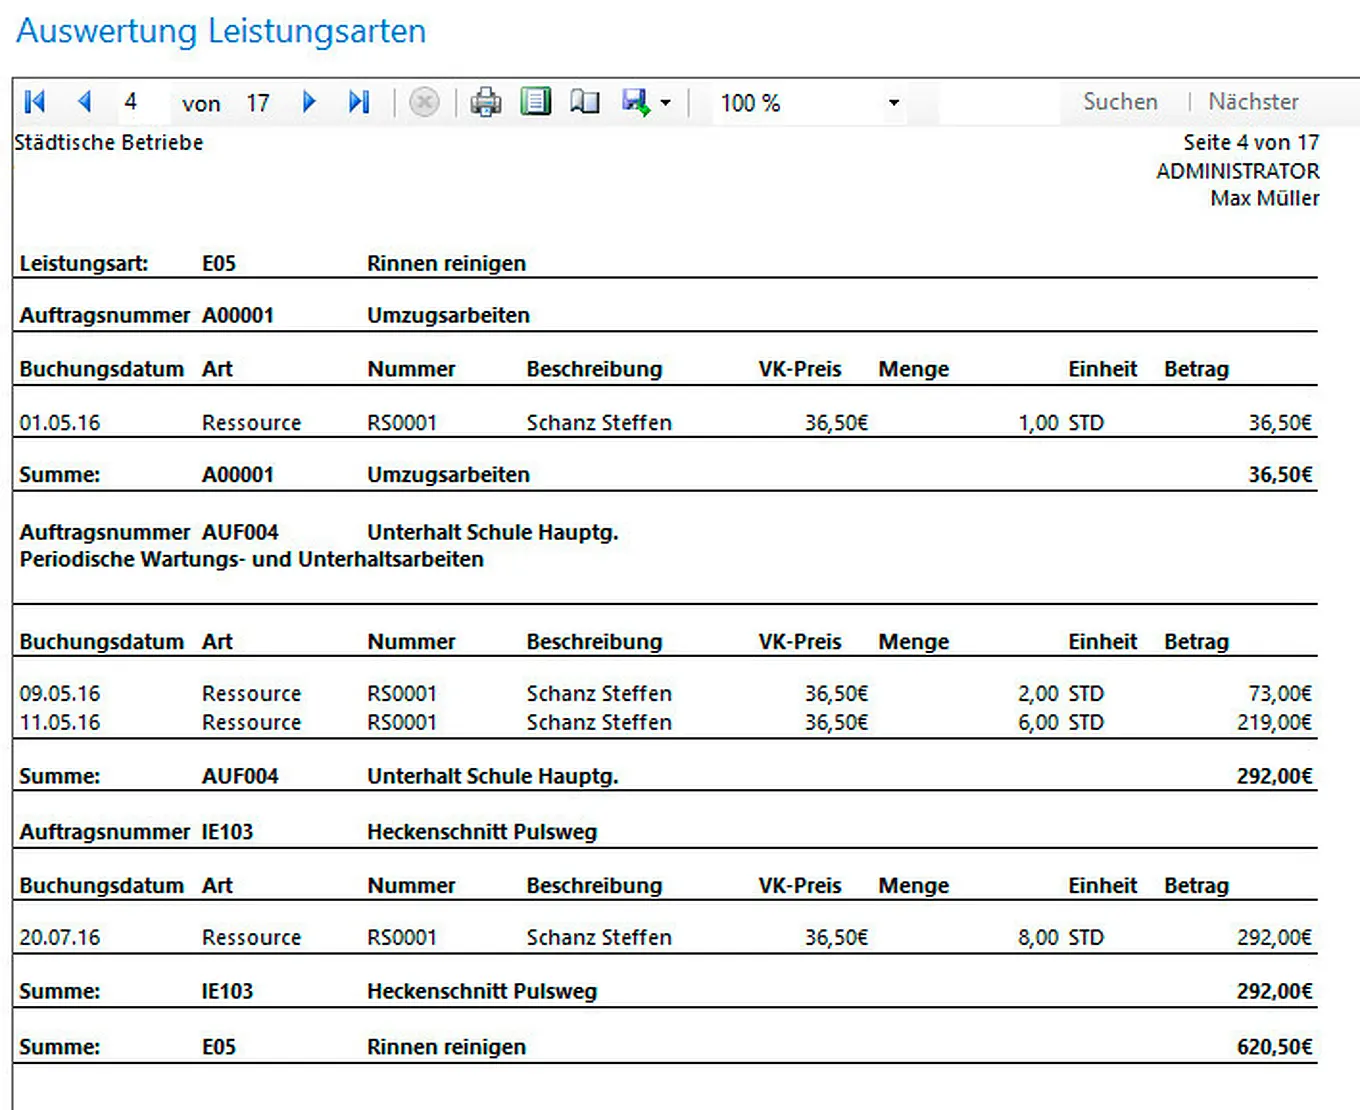The height and width of the screenshot is (1110, 1360).
Task: Click the greyed-out stop rendering icon
Action: coord(424,102)
